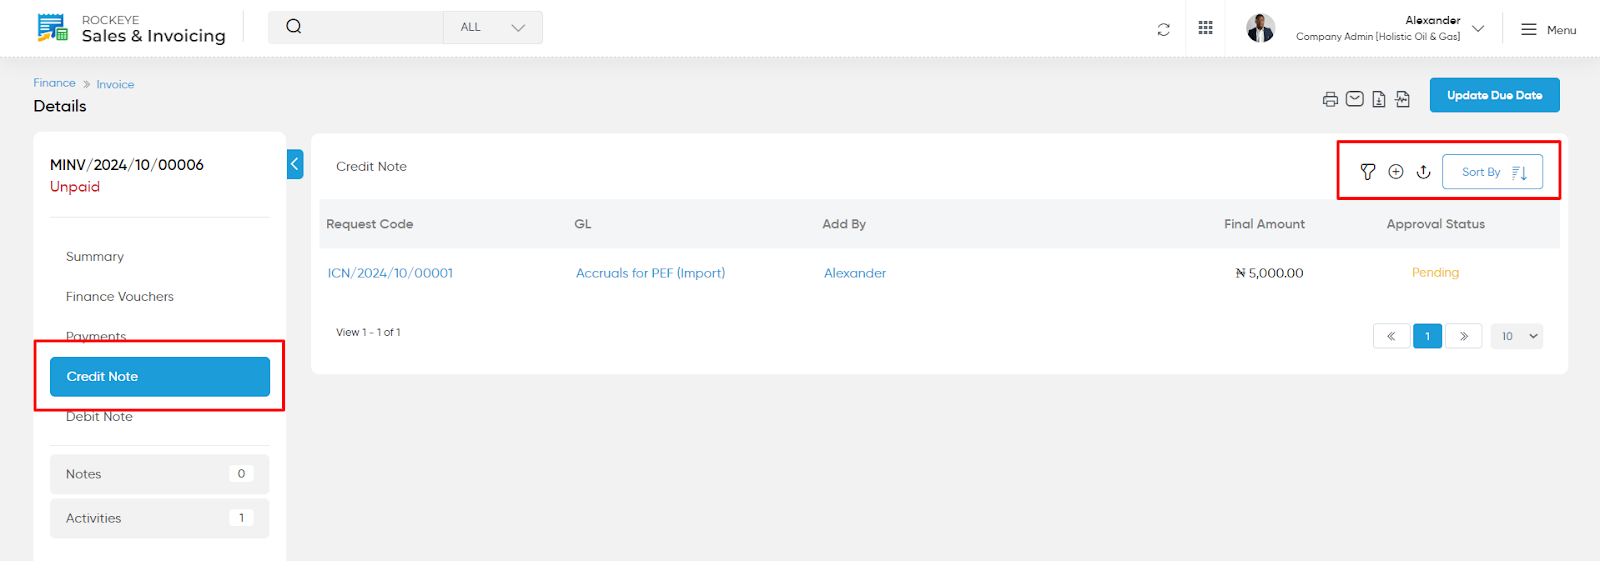Click the Add By column header
Viewport: 1600px width, 561px height.
pos(844,224)
